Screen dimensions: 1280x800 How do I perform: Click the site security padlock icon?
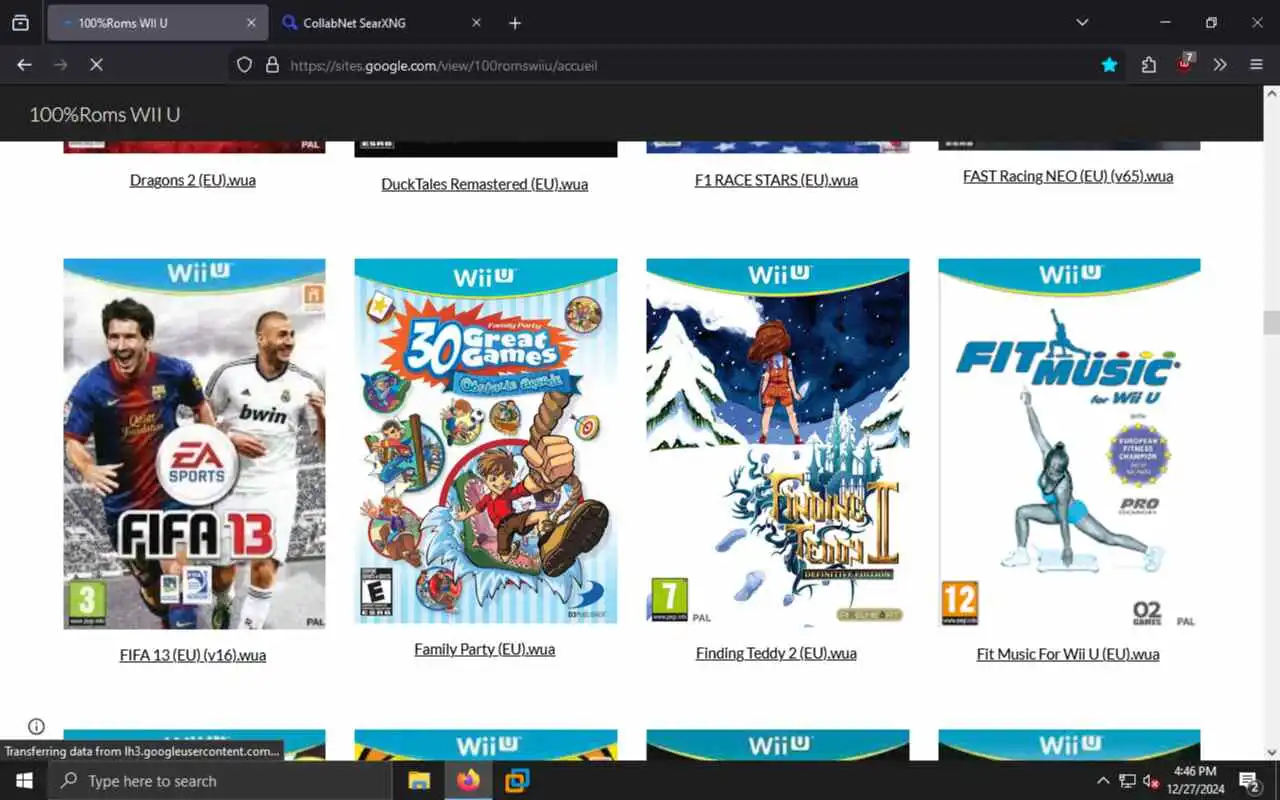(x=271, y=65)
